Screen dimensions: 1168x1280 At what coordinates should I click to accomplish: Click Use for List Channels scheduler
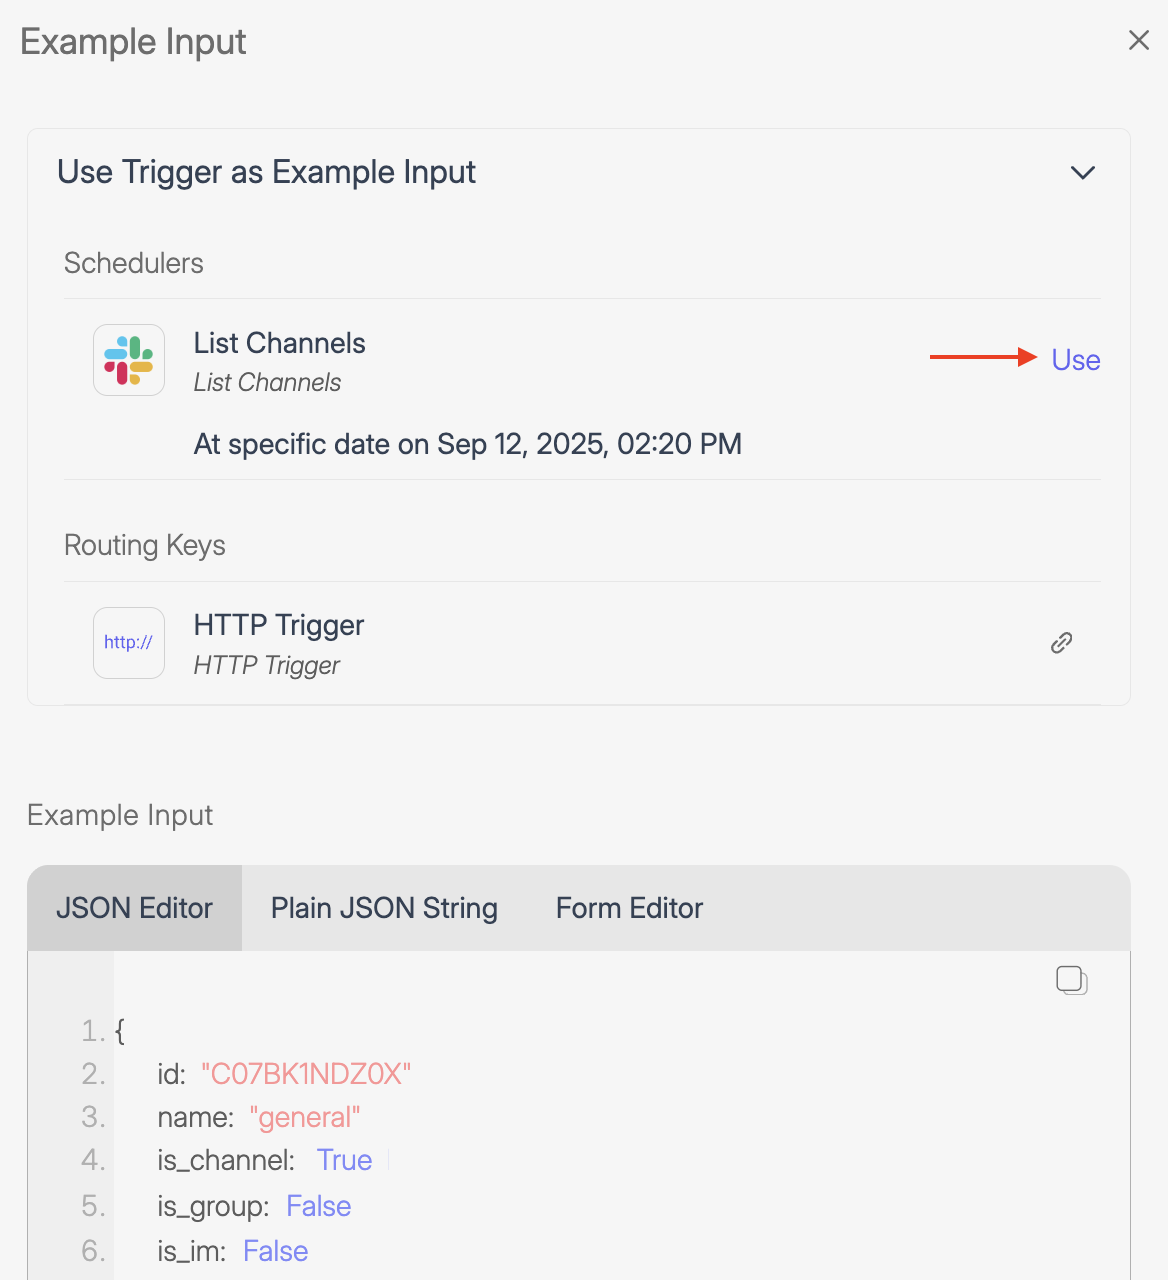[1075, 360]
